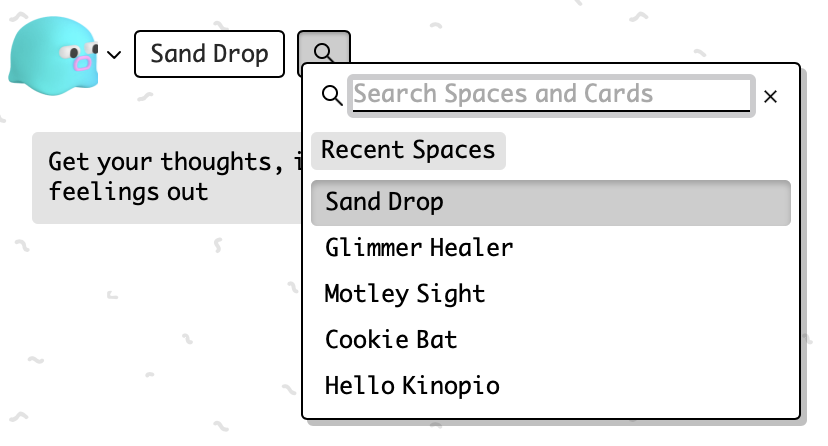Viewport: 828px width, 446px height.
Task: Expand the chevron beside the Kinopio logo
Action: coord(115,55)
